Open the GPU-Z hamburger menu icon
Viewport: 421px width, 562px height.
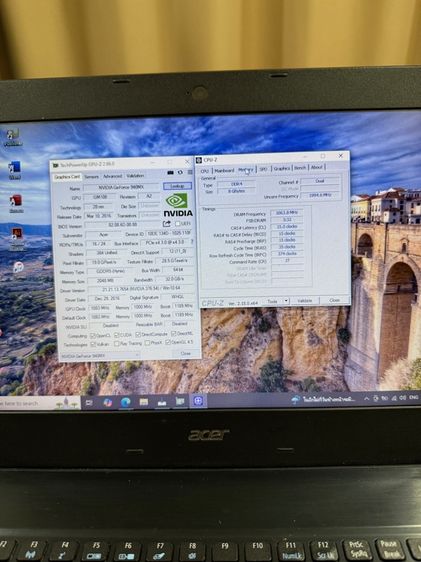pyautogui.click(x=190, y=172)
